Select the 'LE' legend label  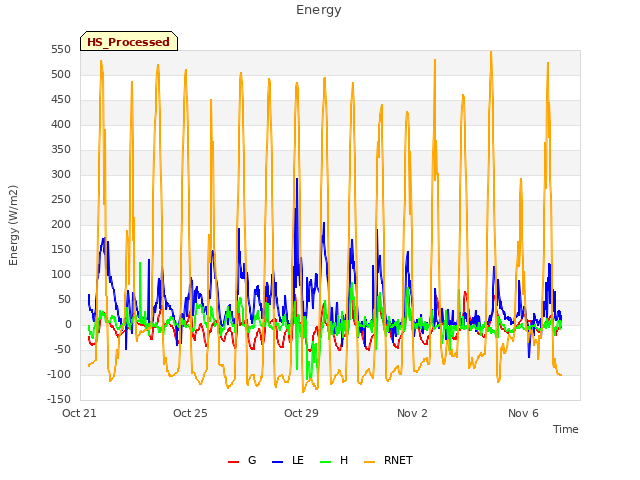pyautogui.click(x=298, y=460)
